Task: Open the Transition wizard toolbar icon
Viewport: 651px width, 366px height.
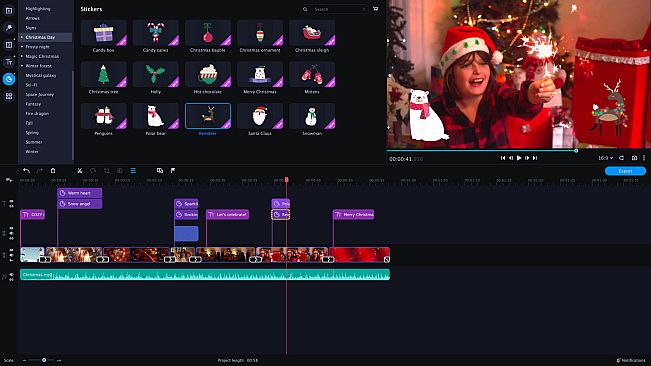Action: [160, 171]
